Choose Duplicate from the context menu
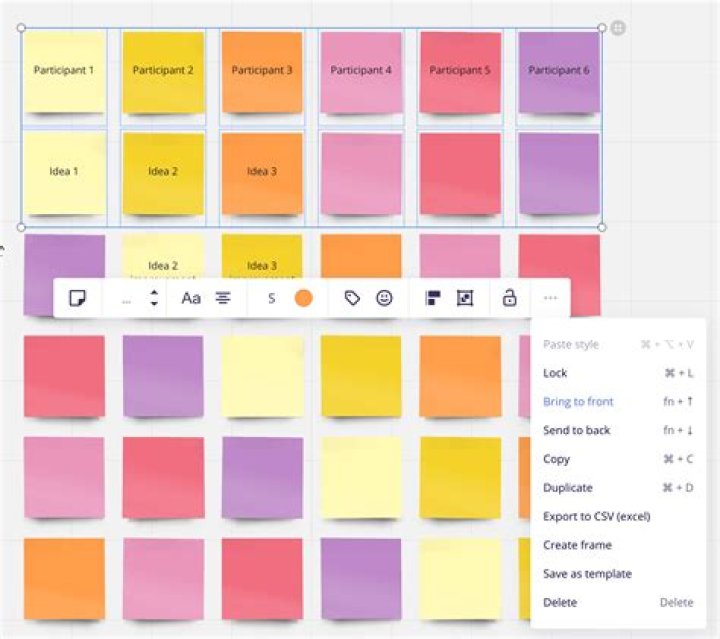The height and width of the screenshot is (639, 720). 618,488
